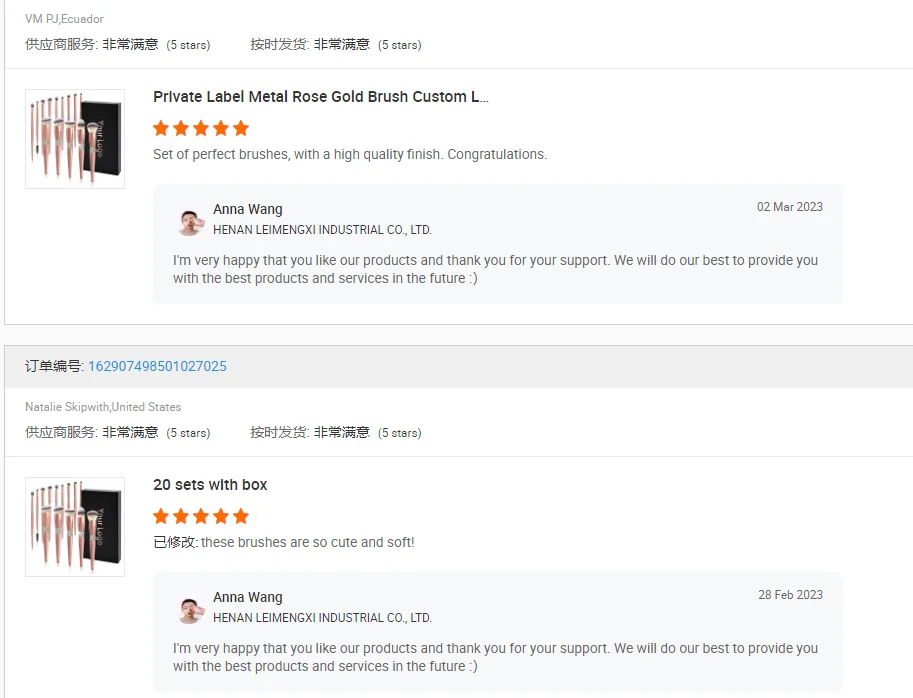Click the reviewer name VM PJ, Ecuador
This screenshot has width=913, height=698.
tap(64, 19)
